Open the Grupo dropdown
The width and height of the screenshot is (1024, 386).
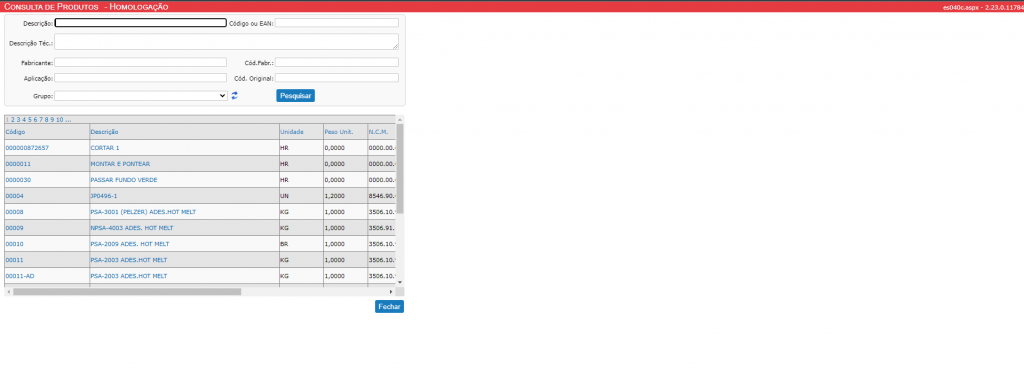pyautogui.click(x=141, y=95)
